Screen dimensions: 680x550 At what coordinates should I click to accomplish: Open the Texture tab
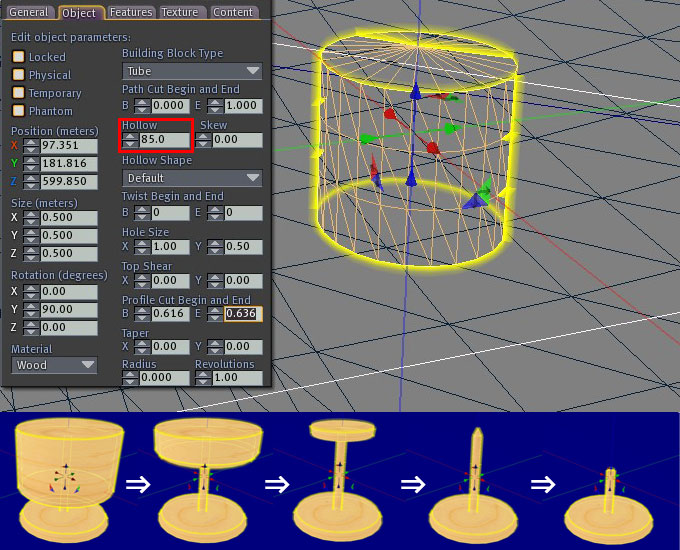tap(180, 12)
